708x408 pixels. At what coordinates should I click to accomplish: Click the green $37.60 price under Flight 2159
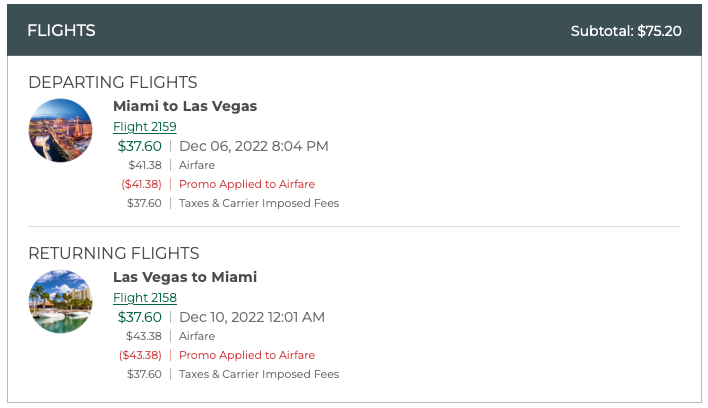140,146
